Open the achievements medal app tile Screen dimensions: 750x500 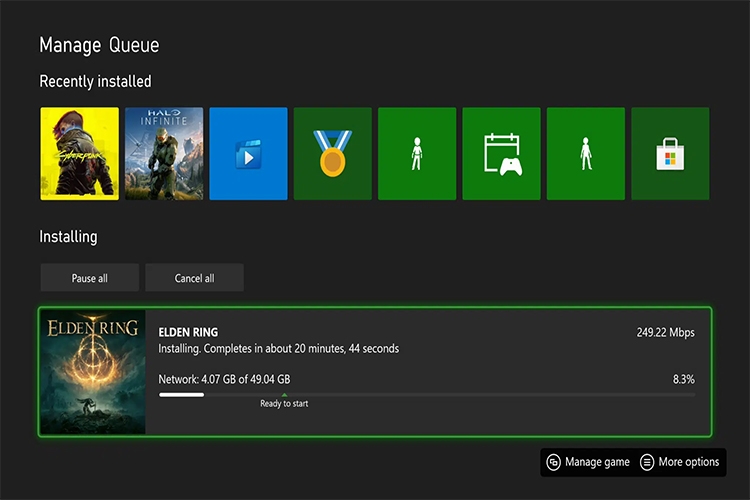point(332,154)
